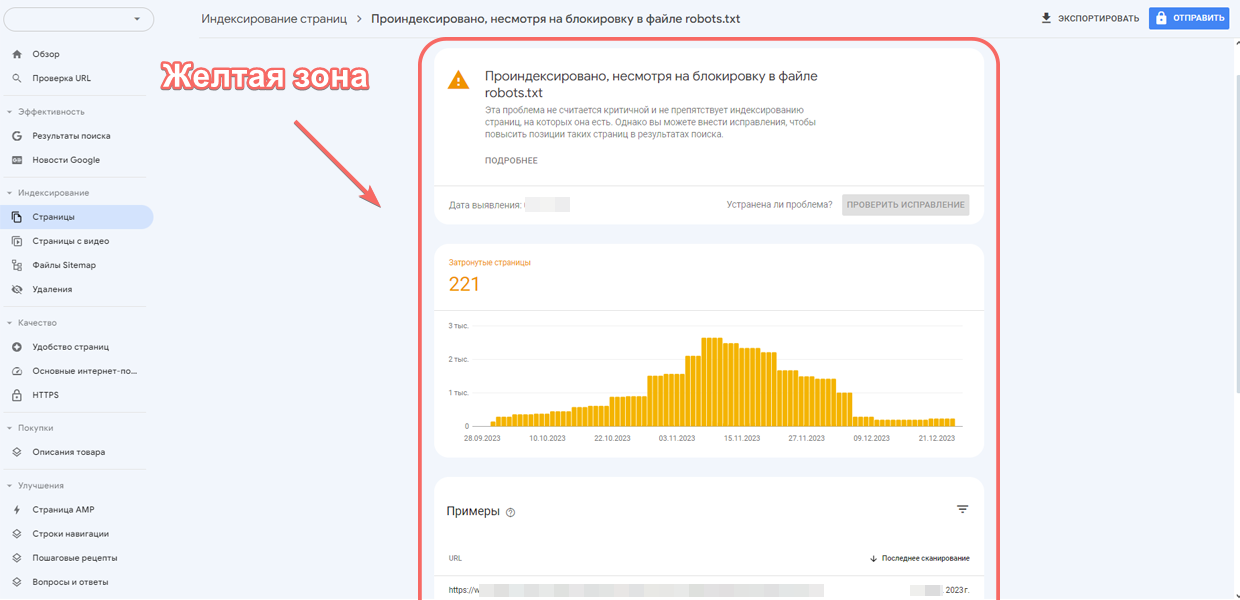Go back to Индексирование страниц breadcrumb
The image size is (1240, 600).
274,19
